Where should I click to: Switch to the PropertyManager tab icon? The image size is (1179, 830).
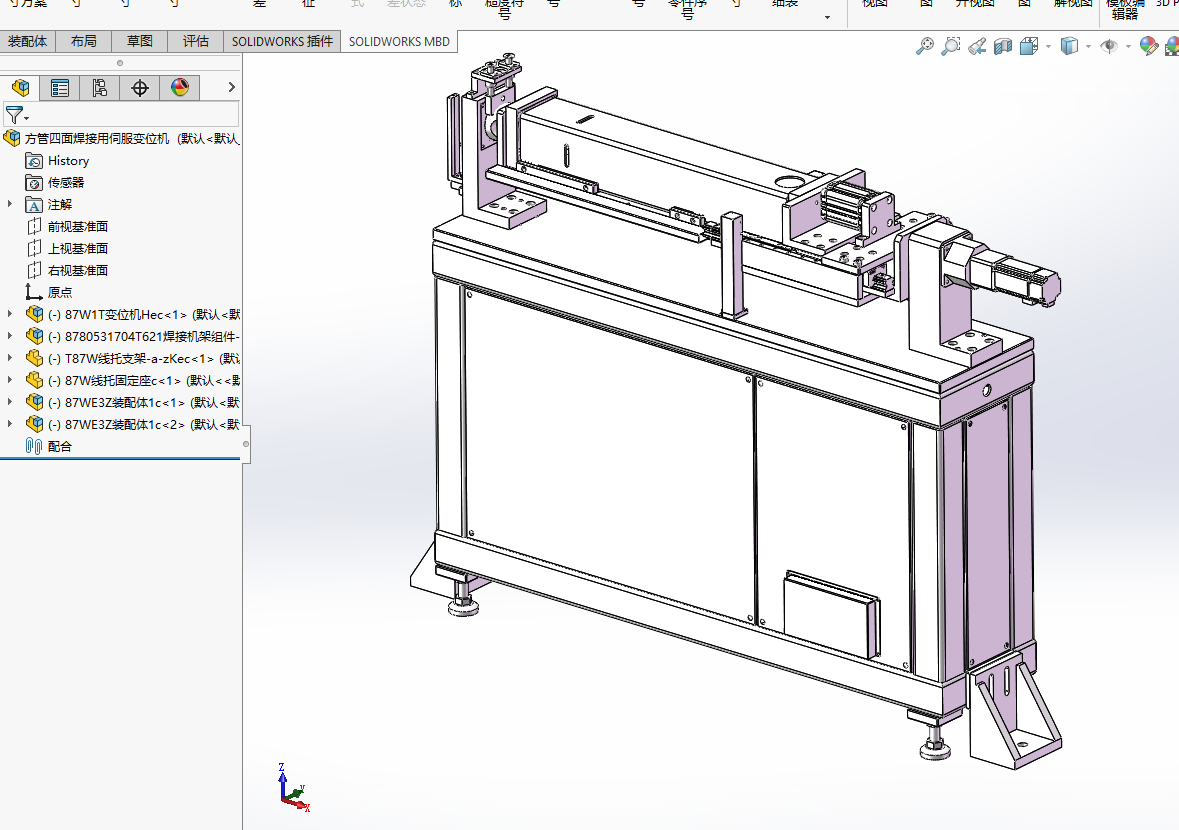click(60, 88)
